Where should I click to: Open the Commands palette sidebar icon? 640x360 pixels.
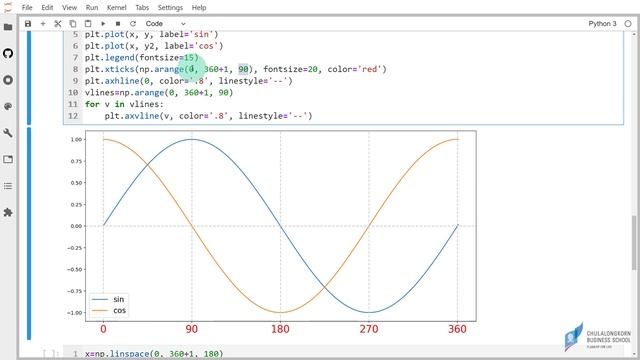coord(8,107)
